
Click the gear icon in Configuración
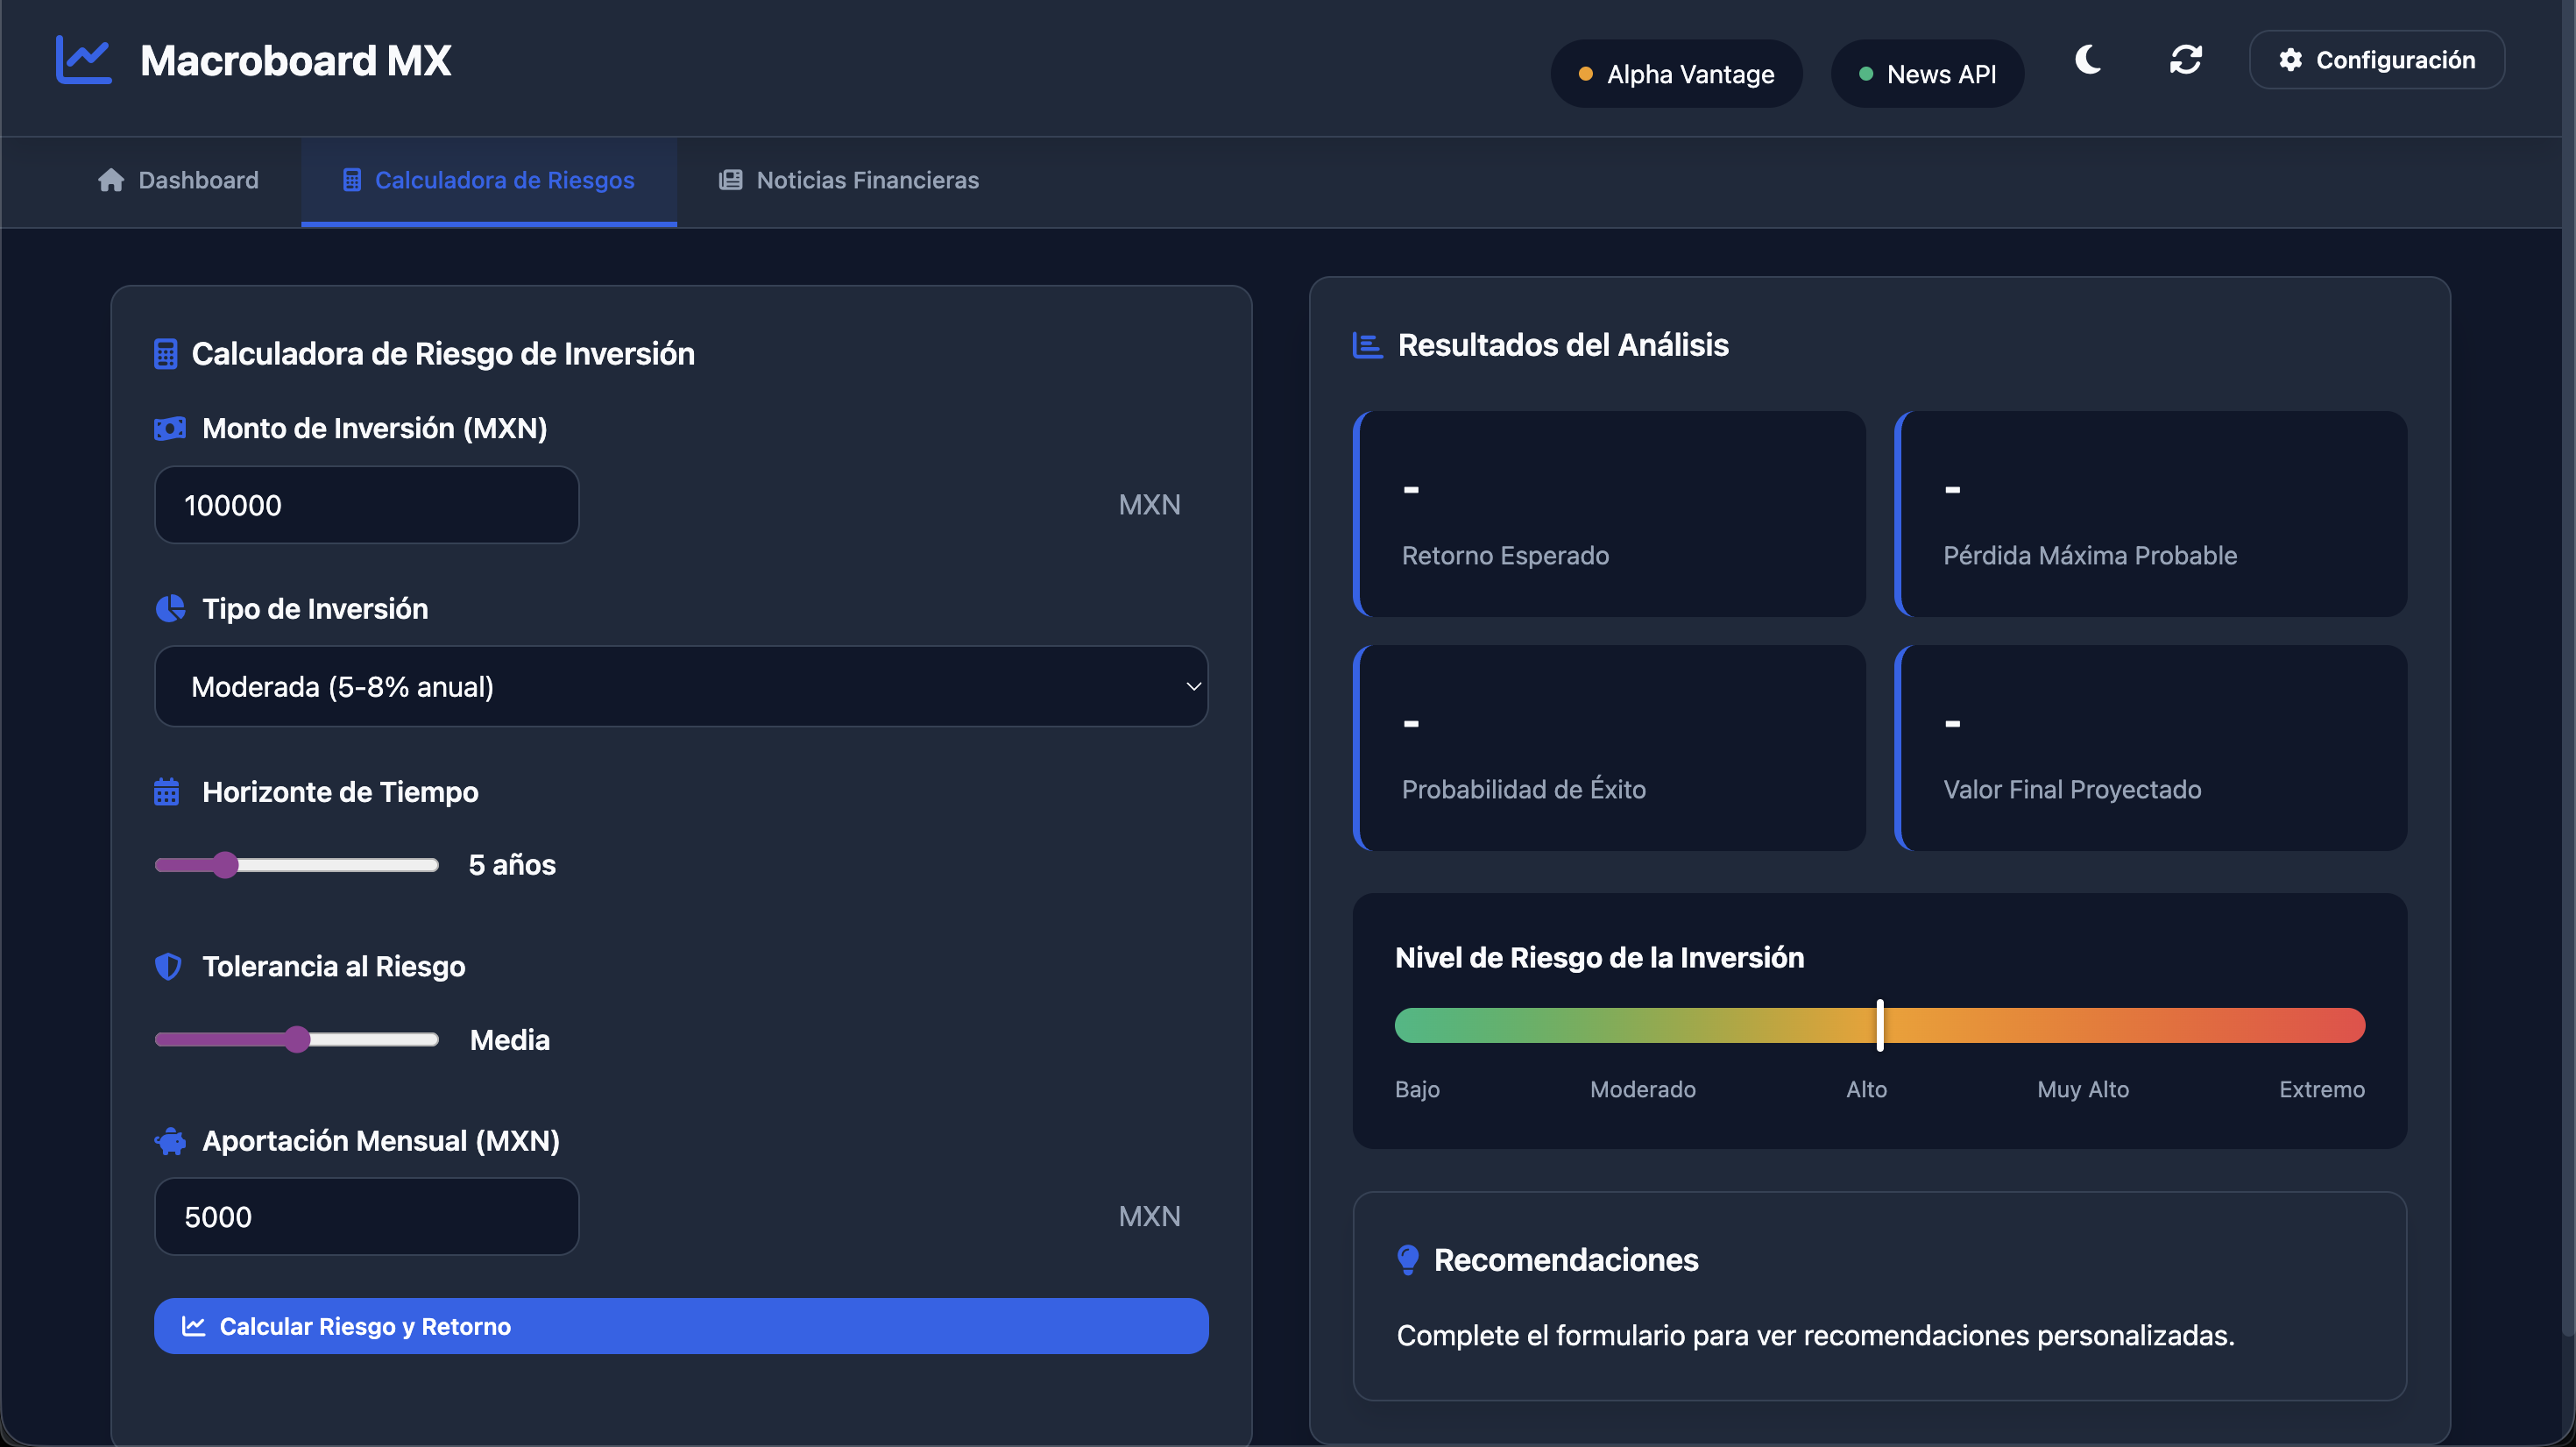coord(2290,60)
